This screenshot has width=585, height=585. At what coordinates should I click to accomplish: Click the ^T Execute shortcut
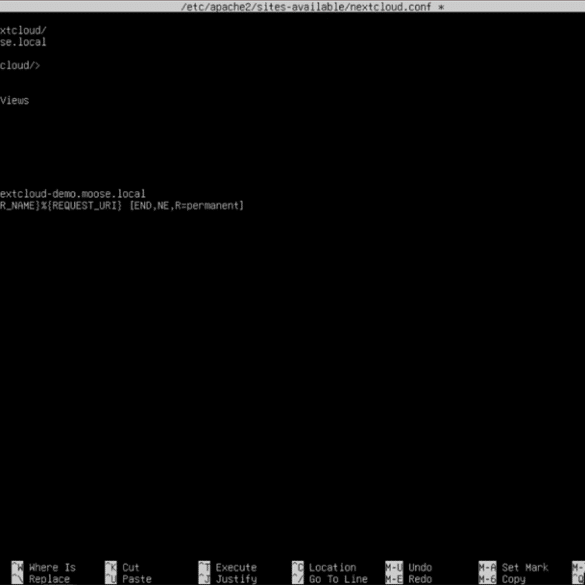228,567
